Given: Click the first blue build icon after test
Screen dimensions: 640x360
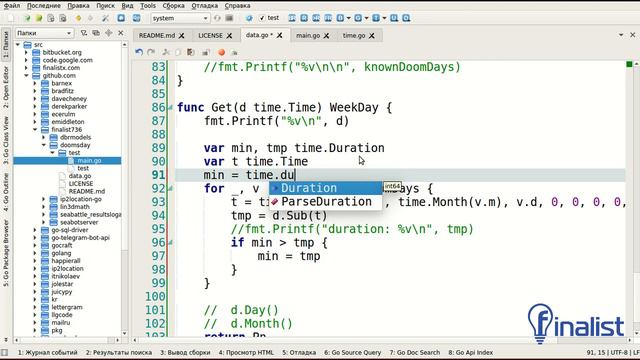Looking at the screenshot, I should pos(292,18).
